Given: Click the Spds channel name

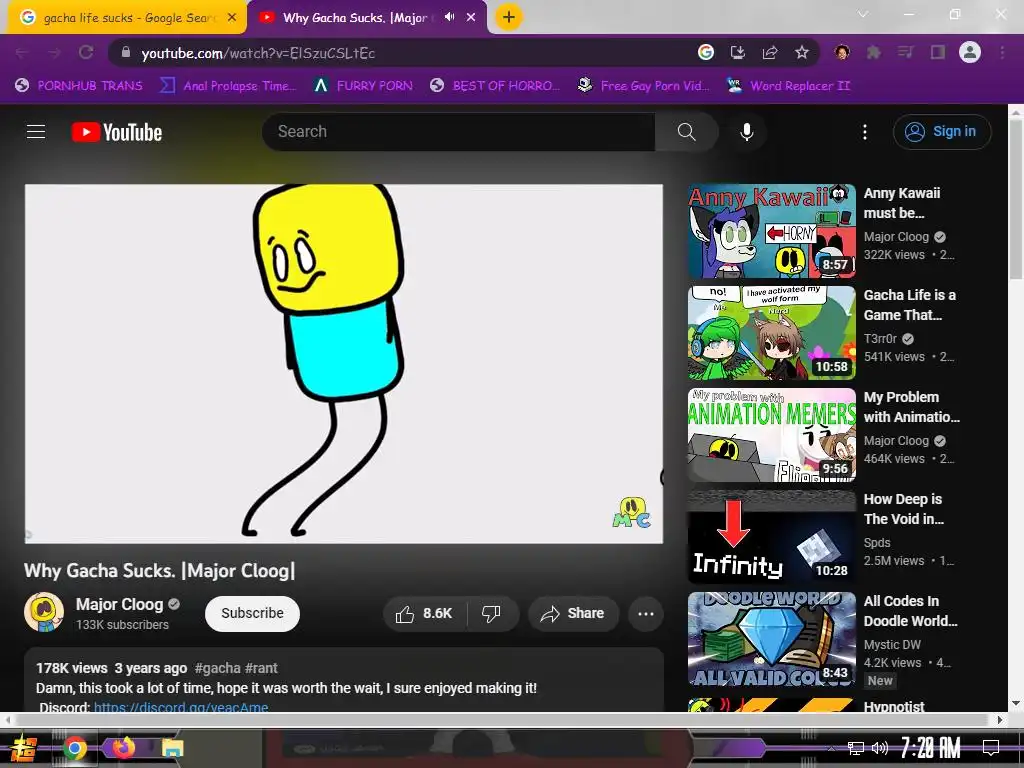Looking at the screenshot, I should tap(876, 543).
